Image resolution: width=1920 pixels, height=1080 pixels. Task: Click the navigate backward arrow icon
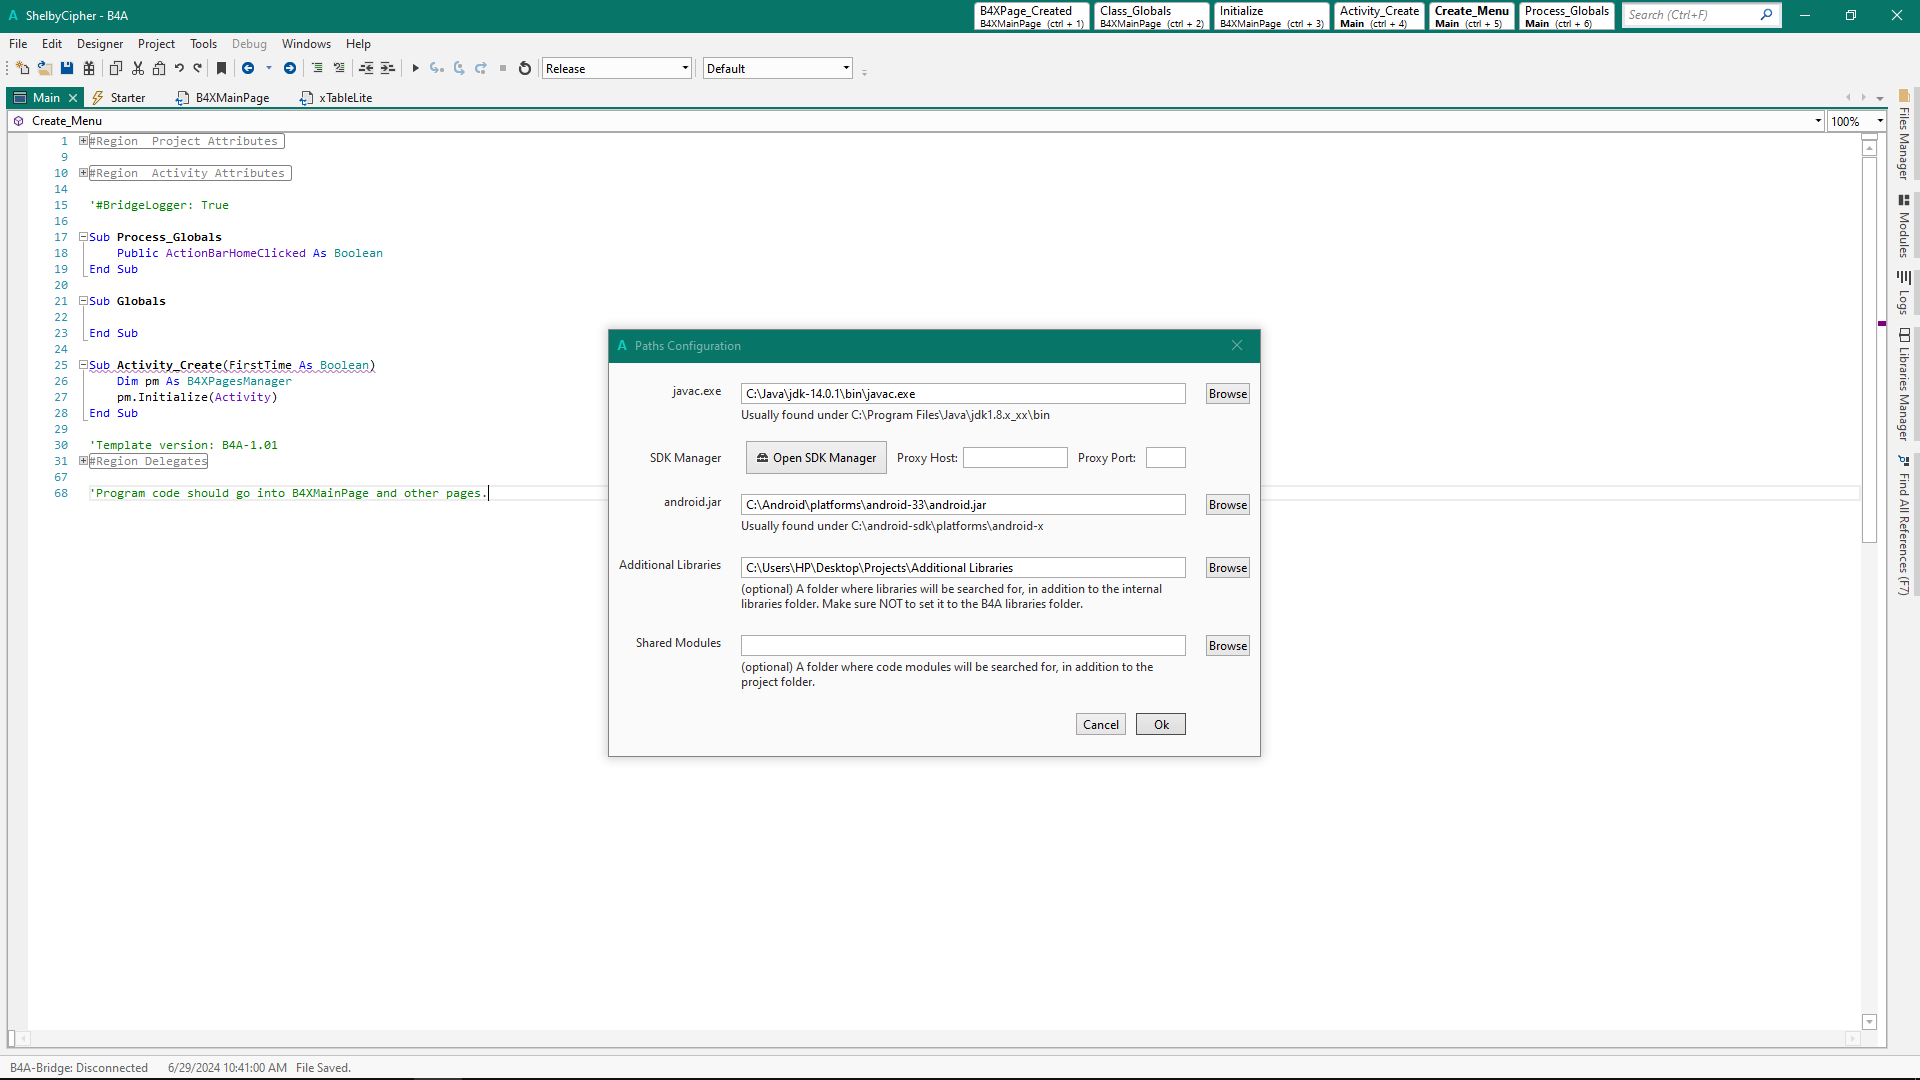pyautogui.click(x=248, y=68)
